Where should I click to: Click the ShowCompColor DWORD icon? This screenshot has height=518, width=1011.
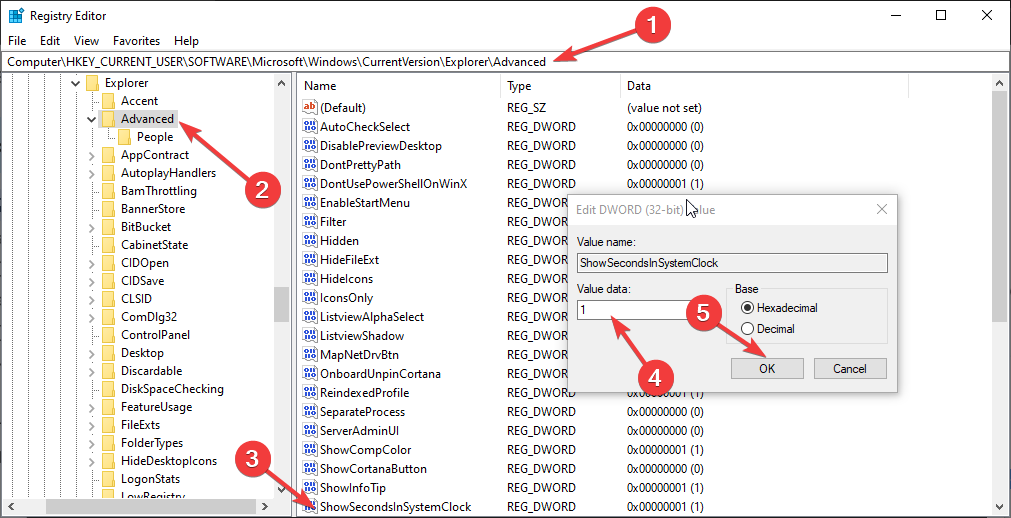(x=310, y=450)
